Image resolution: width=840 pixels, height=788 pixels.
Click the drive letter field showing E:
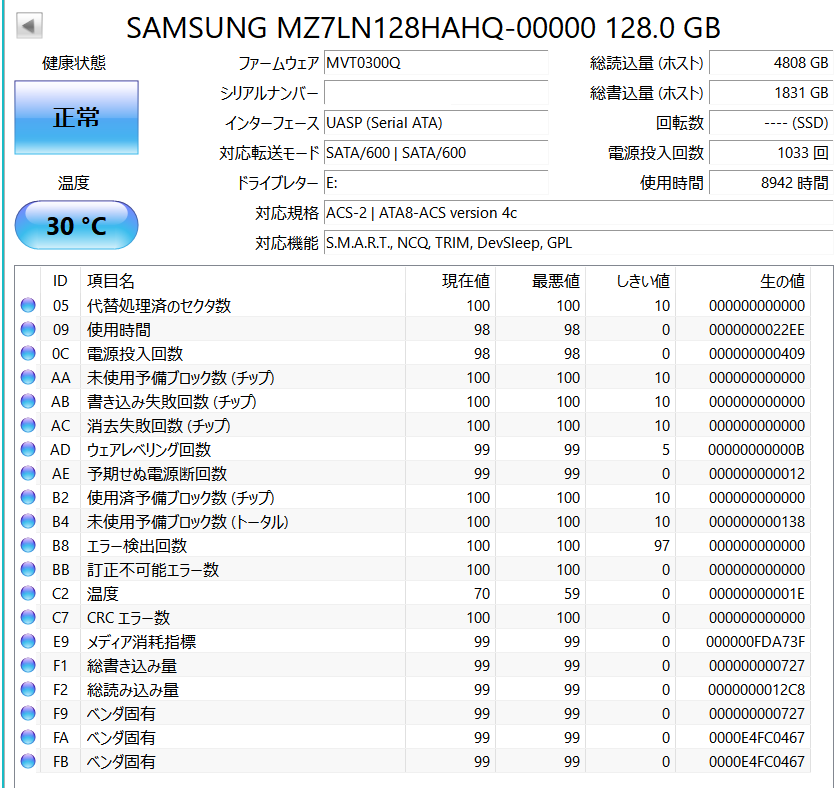436,183
